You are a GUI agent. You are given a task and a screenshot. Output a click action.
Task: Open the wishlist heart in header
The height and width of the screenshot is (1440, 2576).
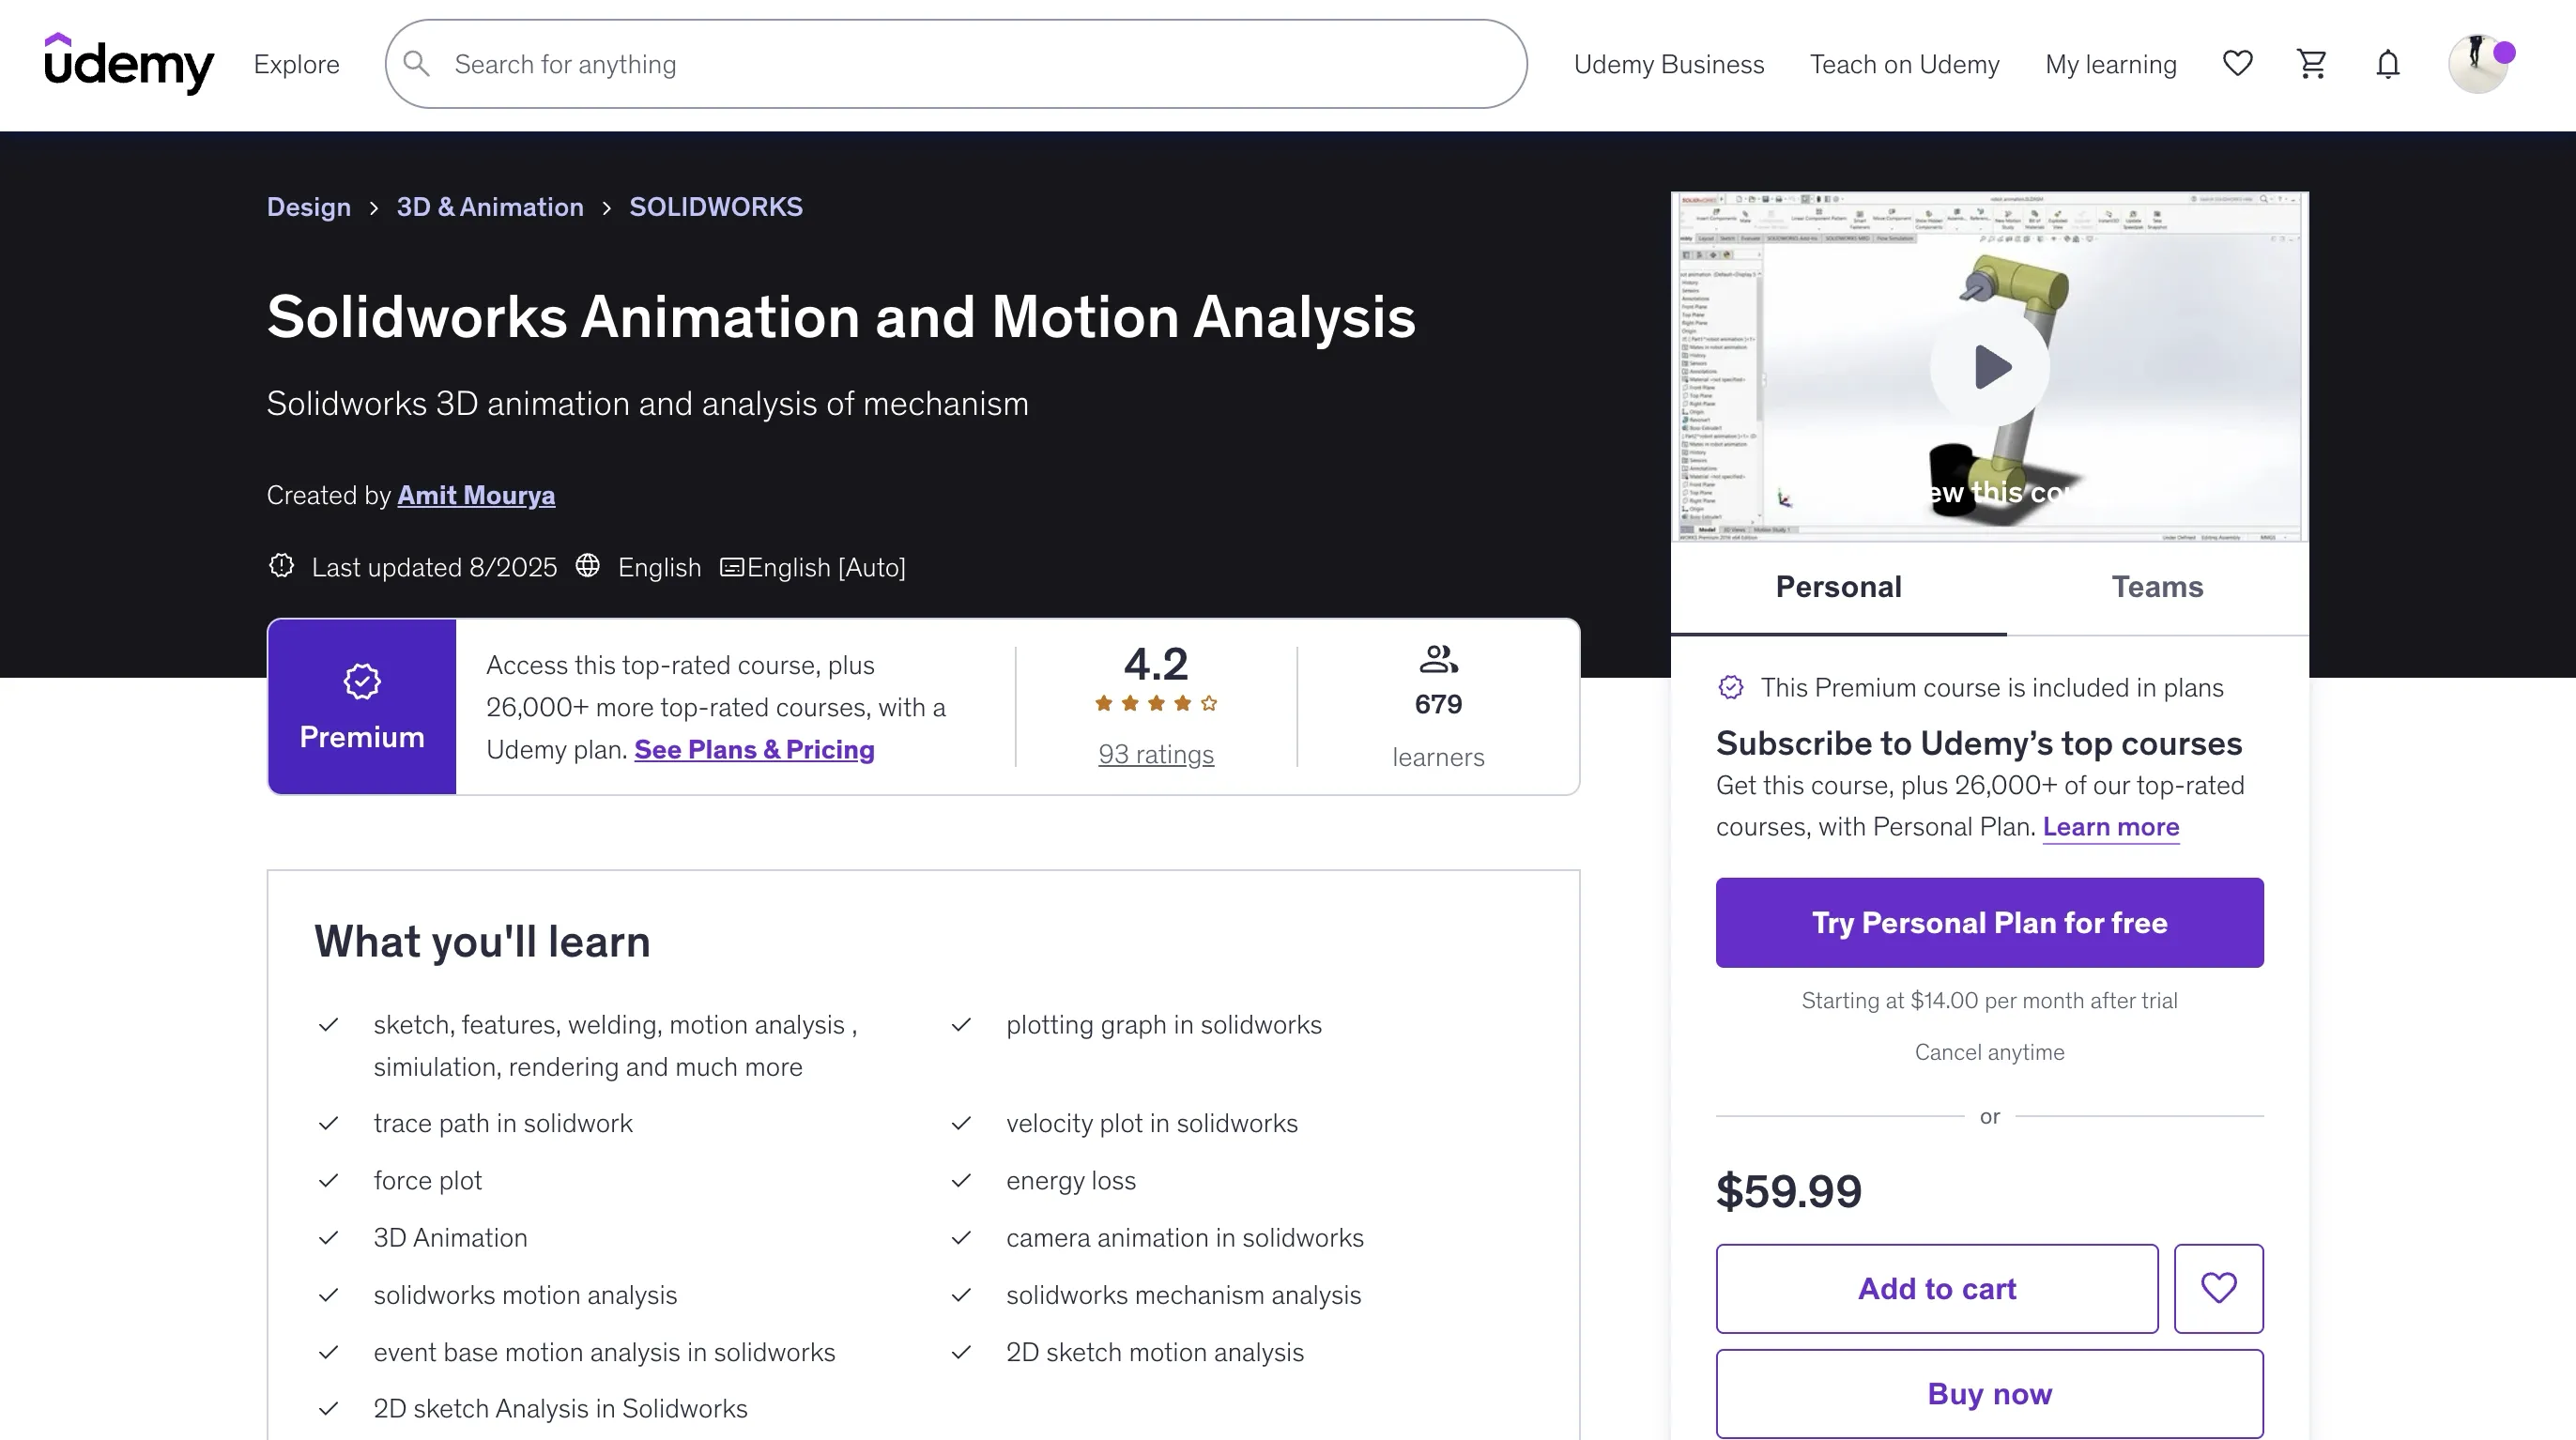pyautogui.click(x=2237, y=64)
